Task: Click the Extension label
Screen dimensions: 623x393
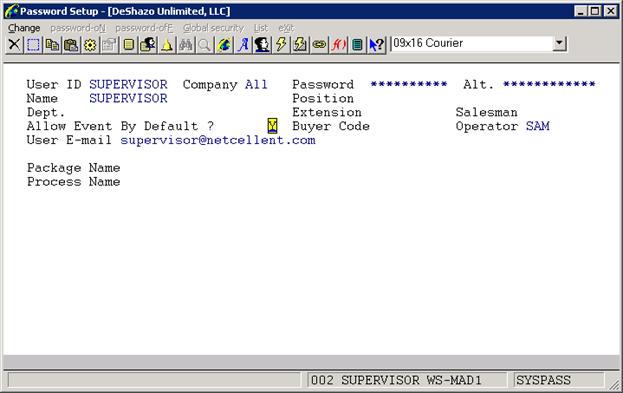Action: 327,112
